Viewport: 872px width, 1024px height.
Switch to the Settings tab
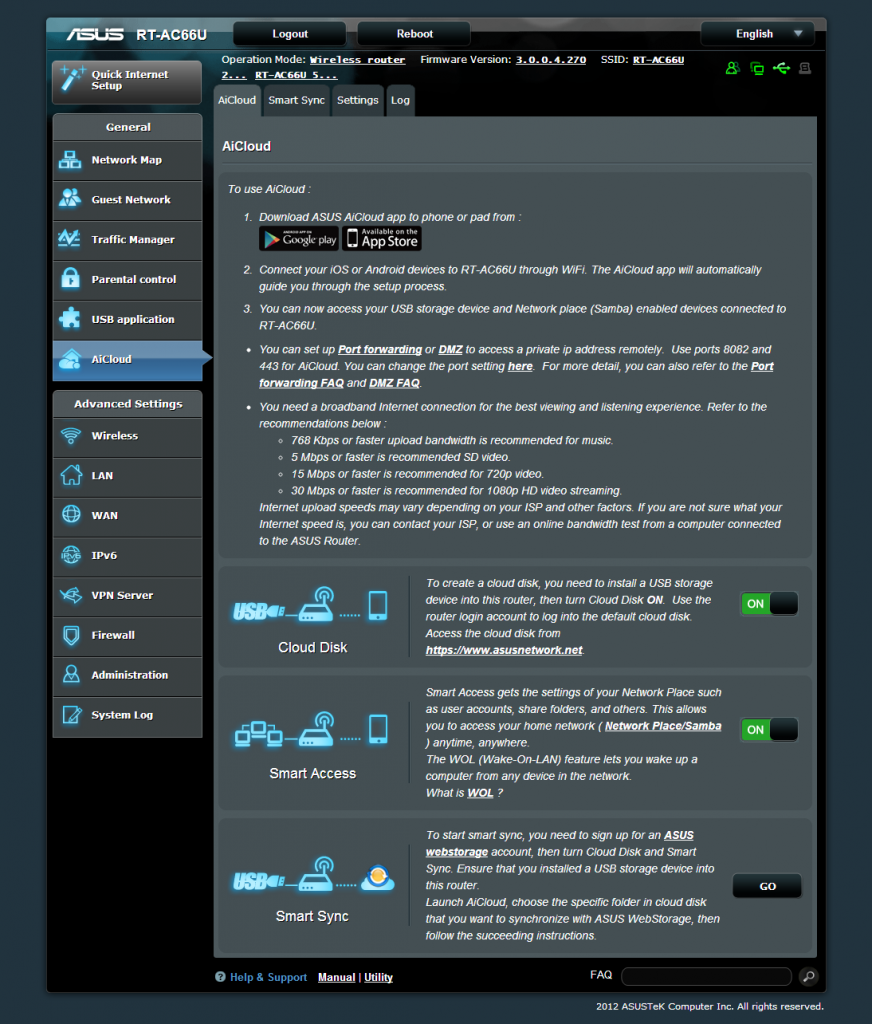(x=358, y=101)
